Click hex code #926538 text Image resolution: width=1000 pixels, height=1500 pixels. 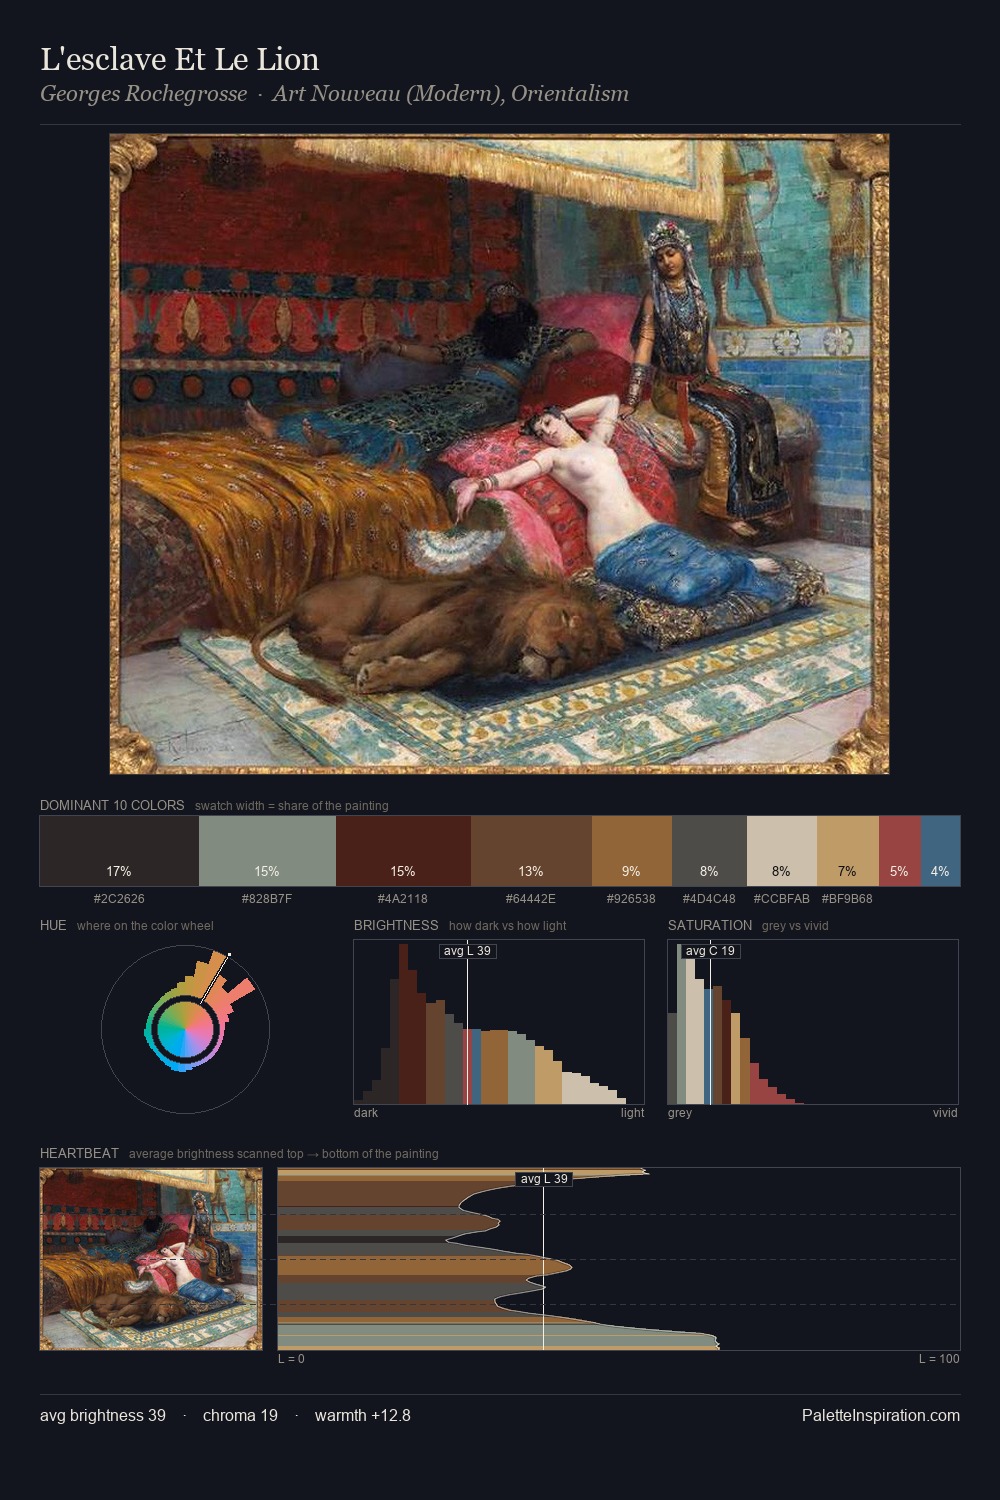click(632, 899)
